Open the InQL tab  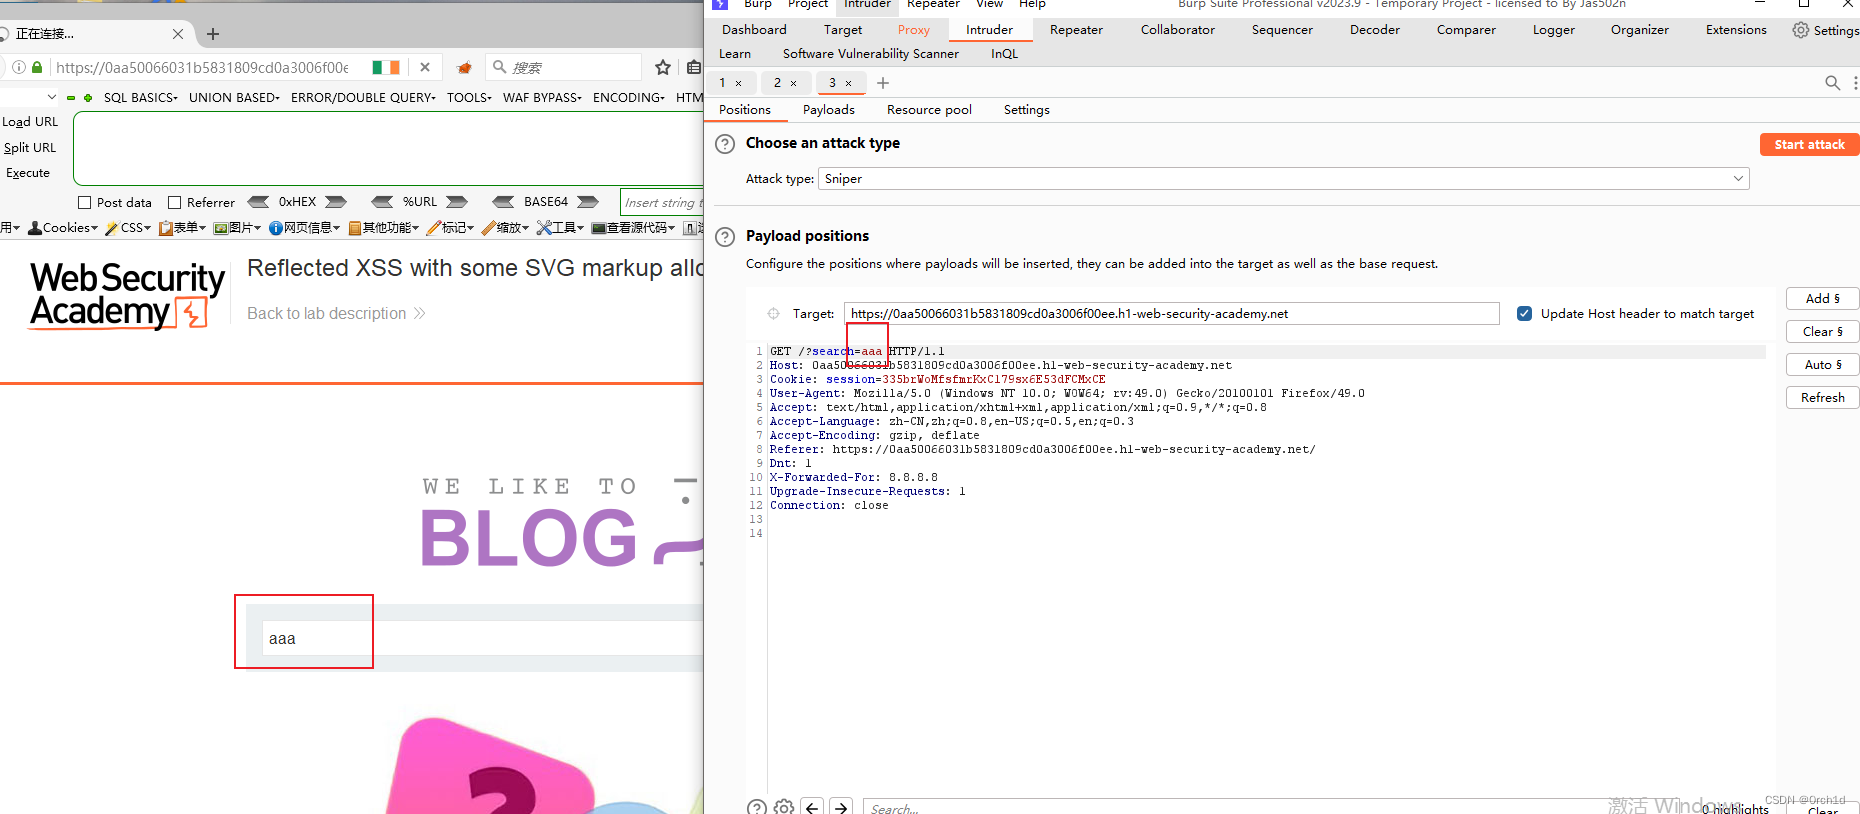(1004, 54)
